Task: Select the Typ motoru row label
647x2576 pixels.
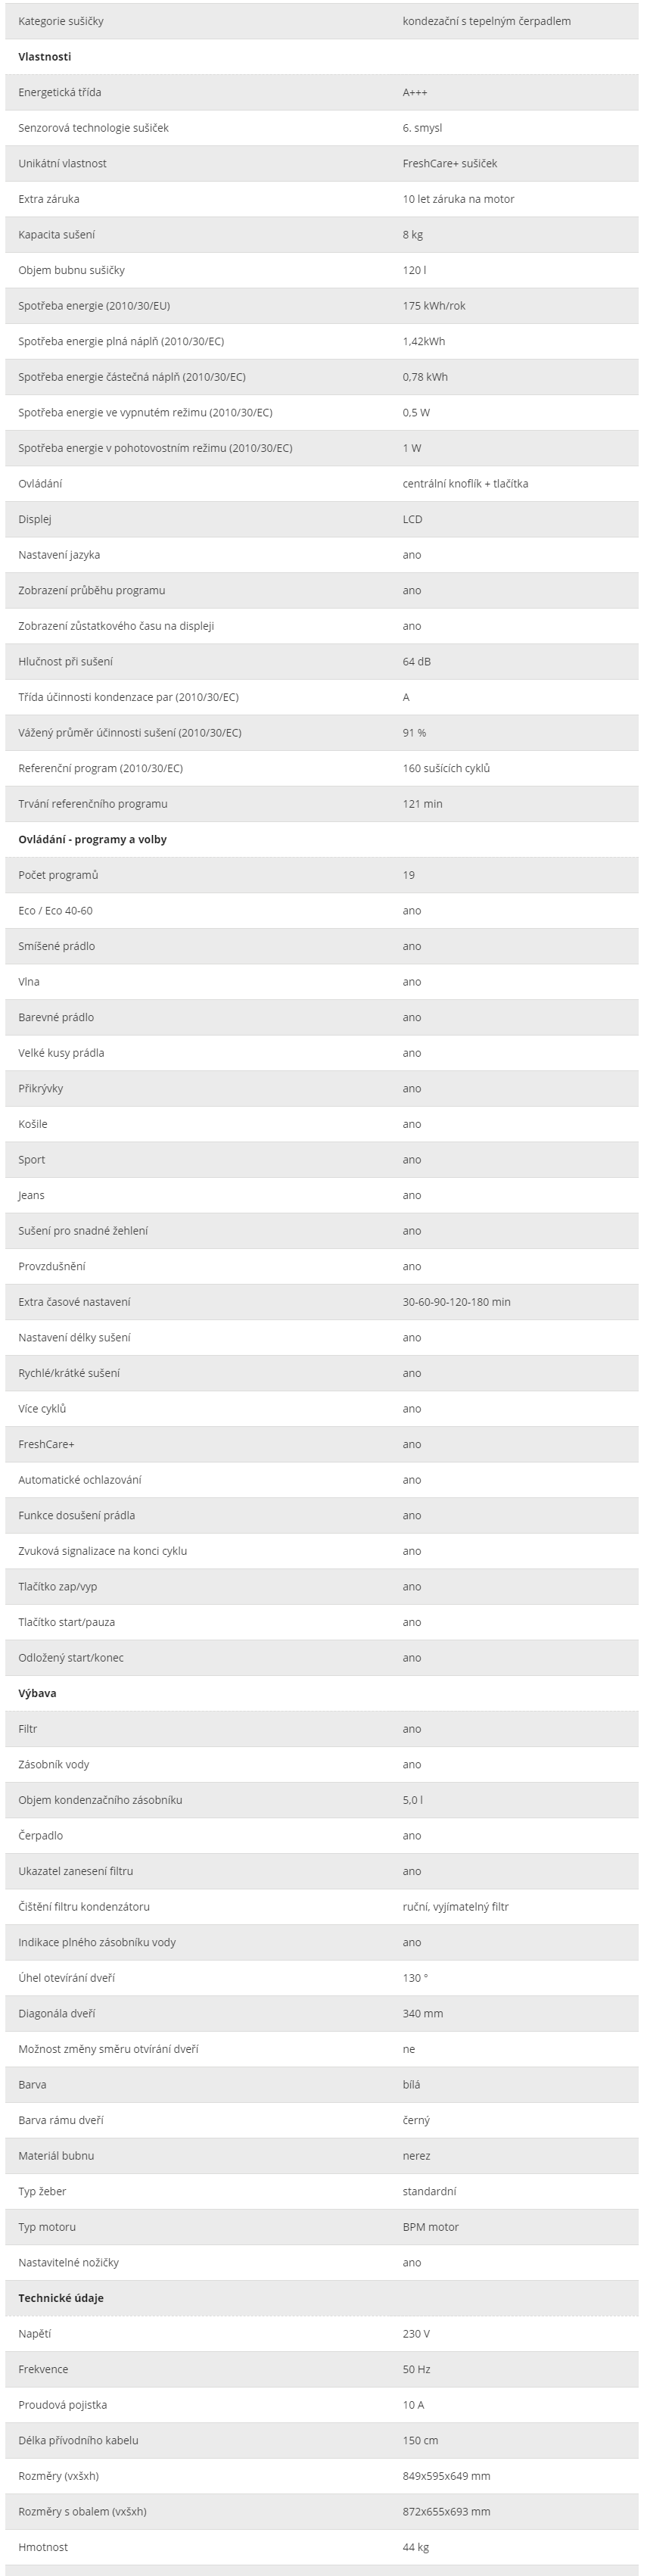Action: tap(47, 2227)
